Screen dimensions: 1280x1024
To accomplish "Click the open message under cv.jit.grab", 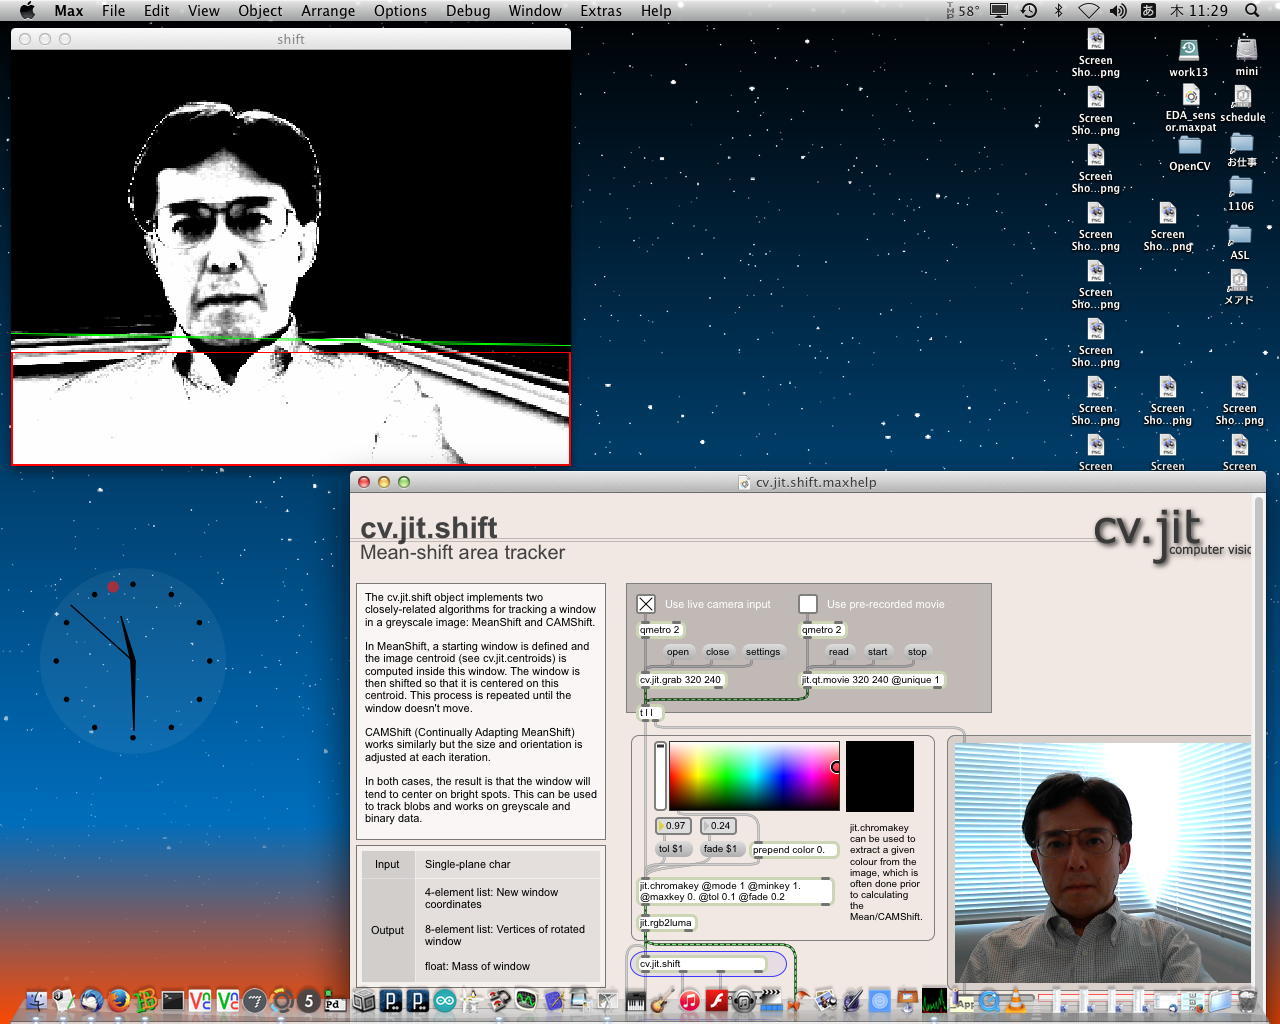I will coord(678,652).
